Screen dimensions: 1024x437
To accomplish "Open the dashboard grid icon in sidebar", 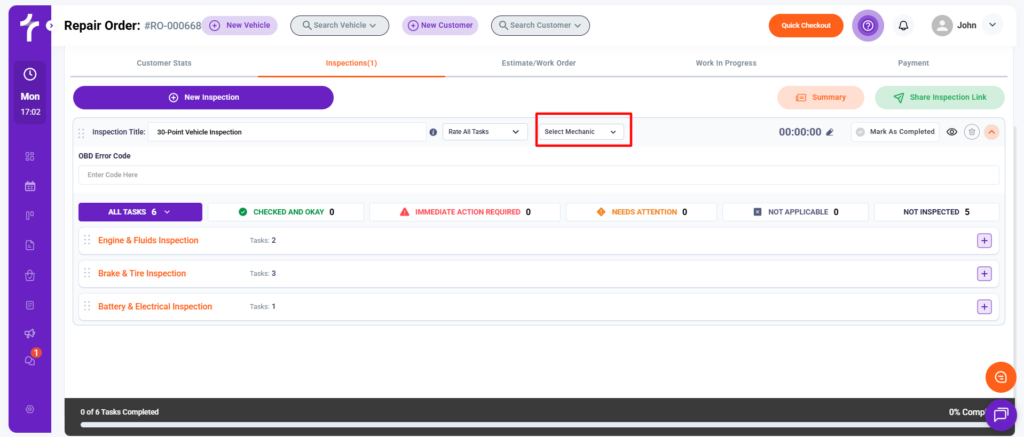I will (x=29, y=156).
